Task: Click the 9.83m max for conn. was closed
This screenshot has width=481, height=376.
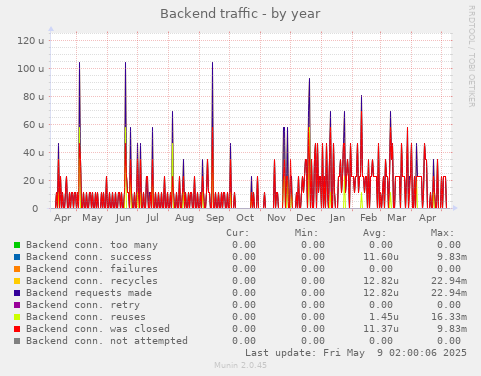Action: pos(452,329)
